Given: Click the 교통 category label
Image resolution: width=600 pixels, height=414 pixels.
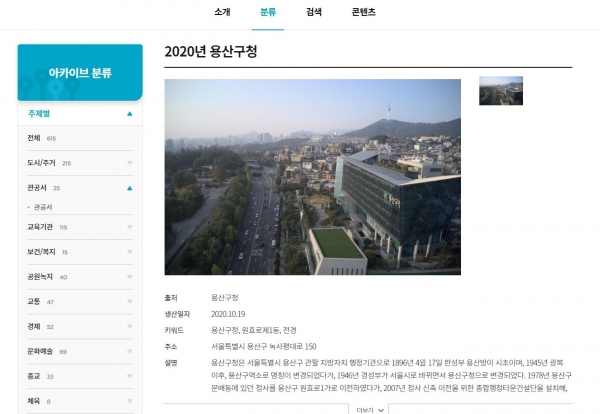Looking at the screenshot, I should tap(34, 302).
